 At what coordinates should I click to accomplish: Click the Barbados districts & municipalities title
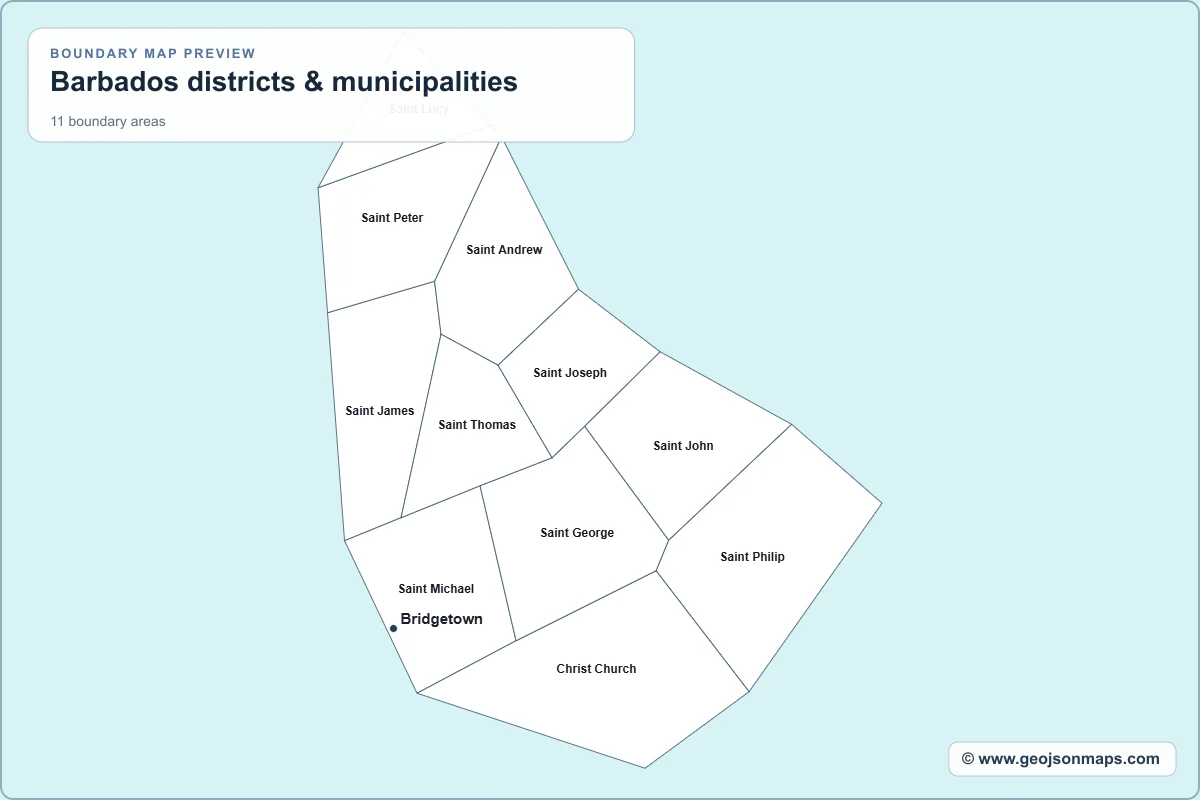click(284, 81)
